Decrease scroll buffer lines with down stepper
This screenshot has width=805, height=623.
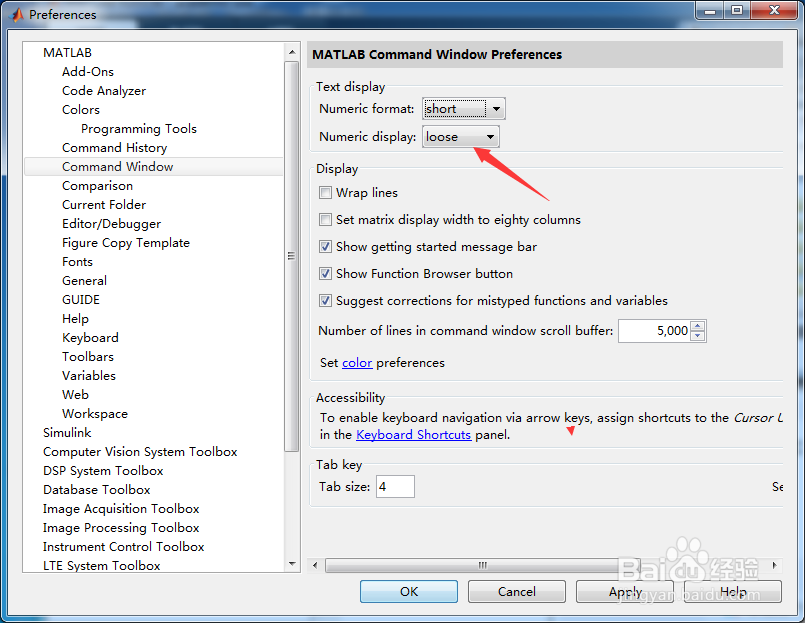coord(697,336)
